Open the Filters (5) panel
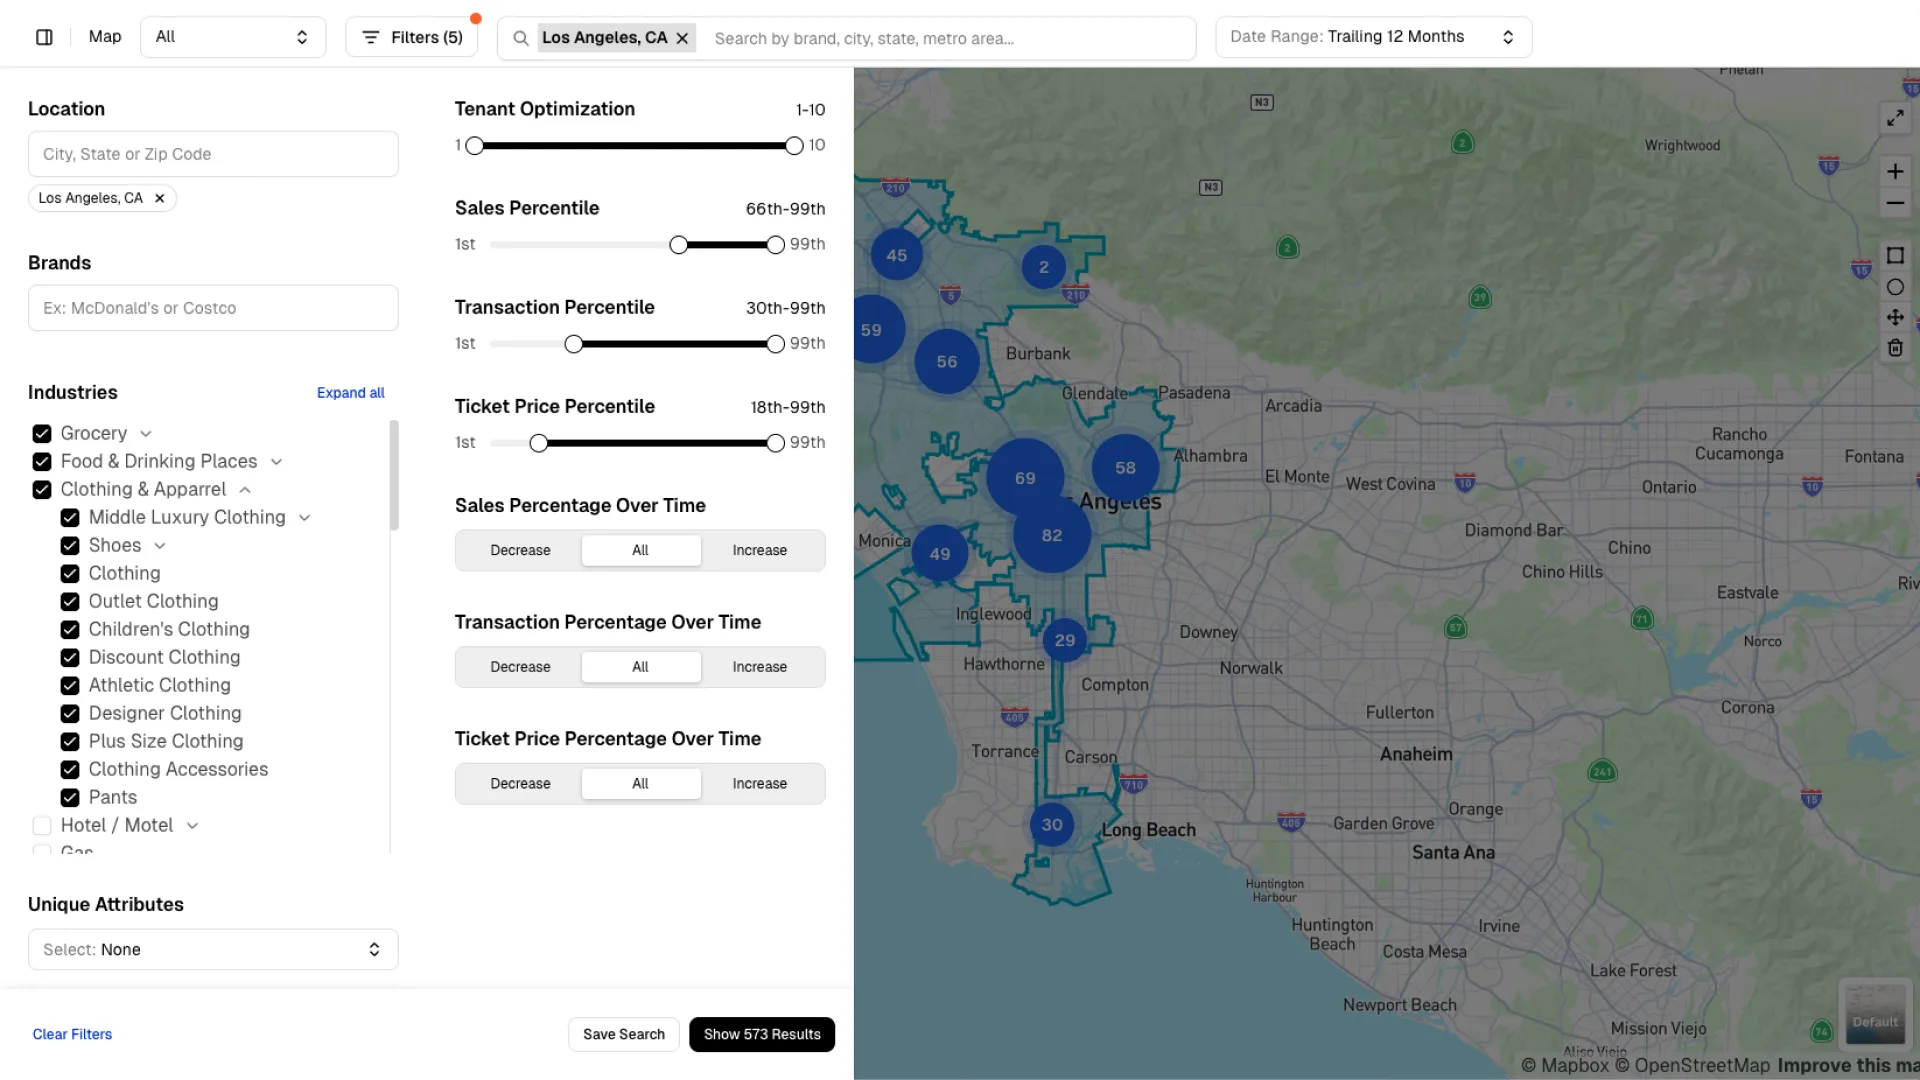1920x1080 pixels. pos(411,36)
